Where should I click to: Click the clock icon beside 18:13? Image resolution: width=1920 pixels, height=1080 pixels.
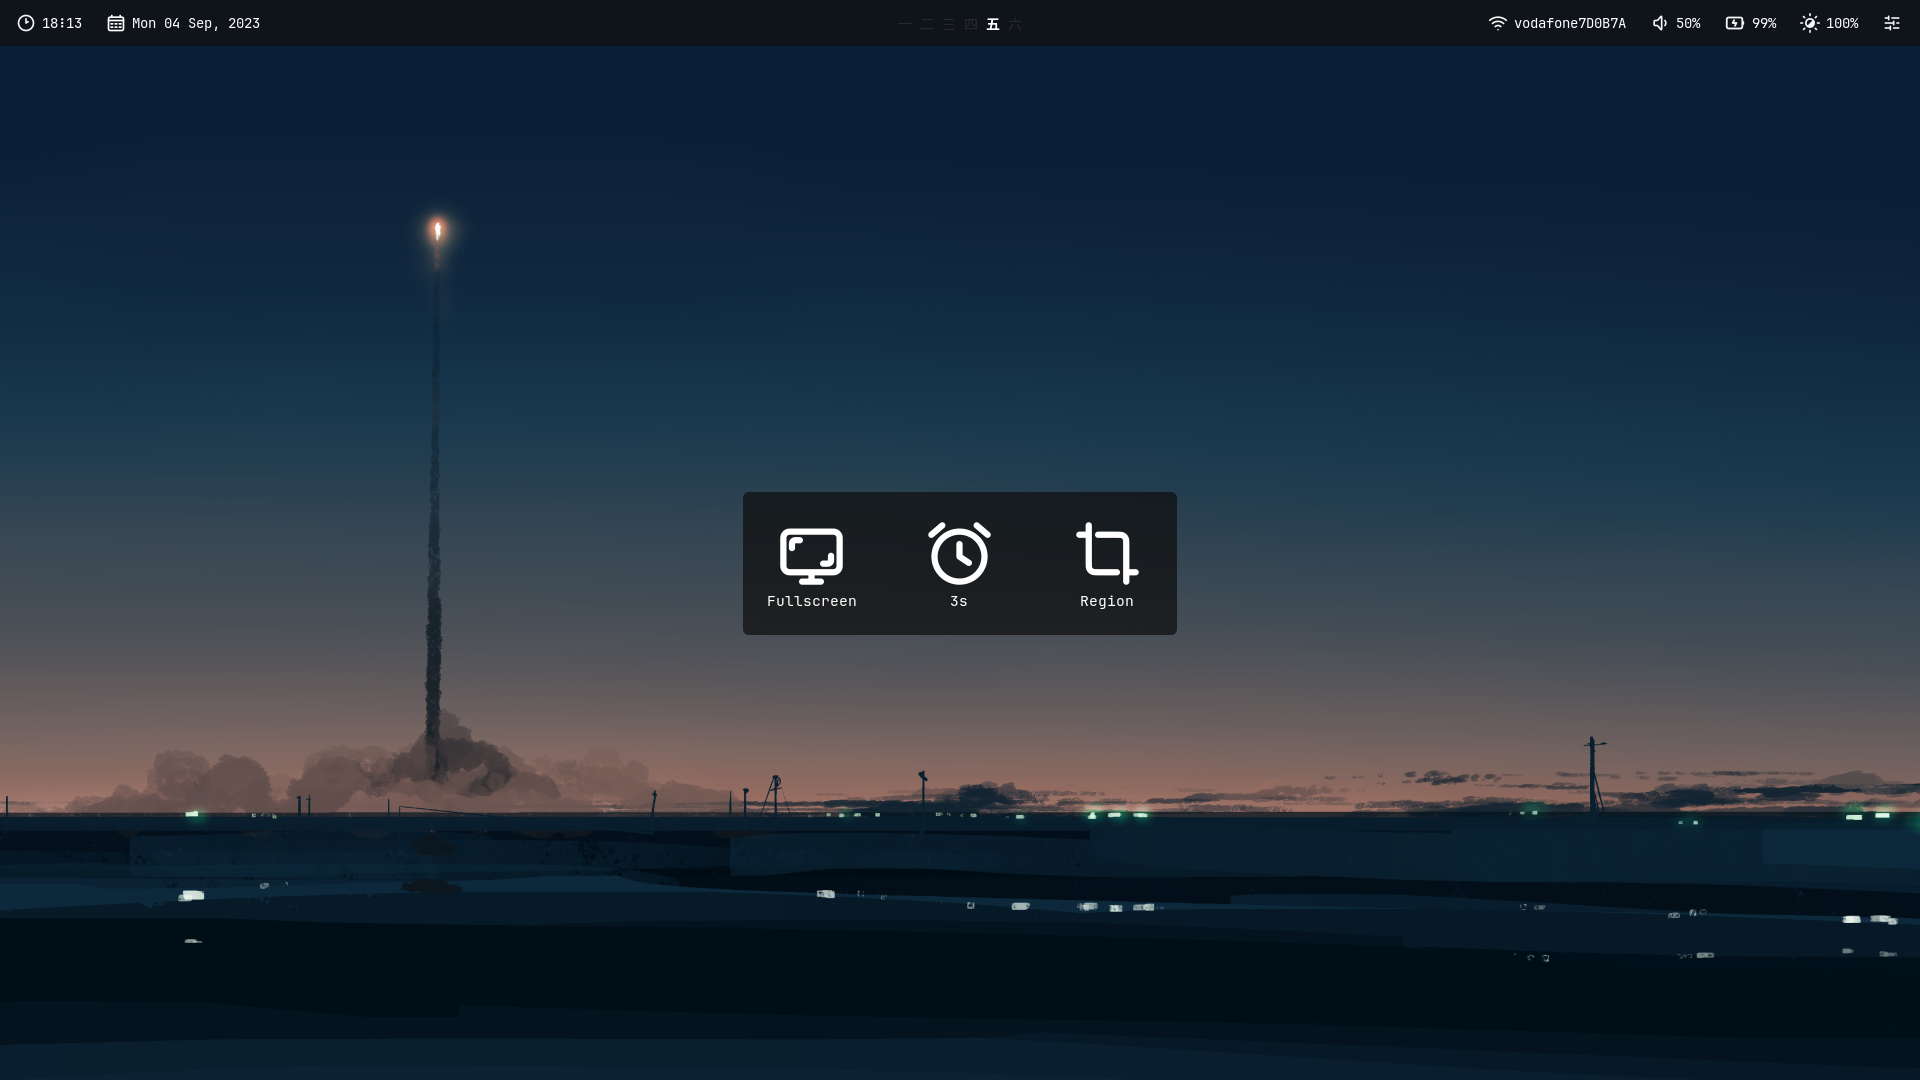tap(26, 23)
